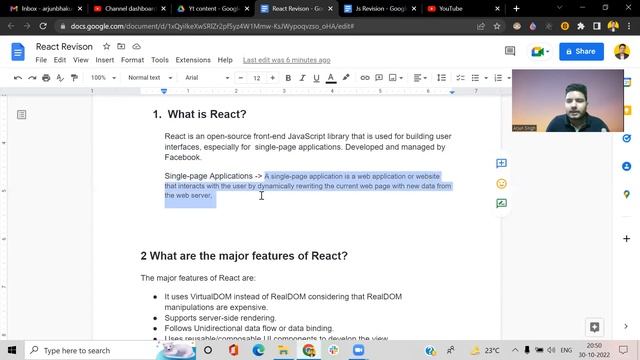Open the Tools menu
The height and width of the screenshot is (360, 640).
[160, 60]
